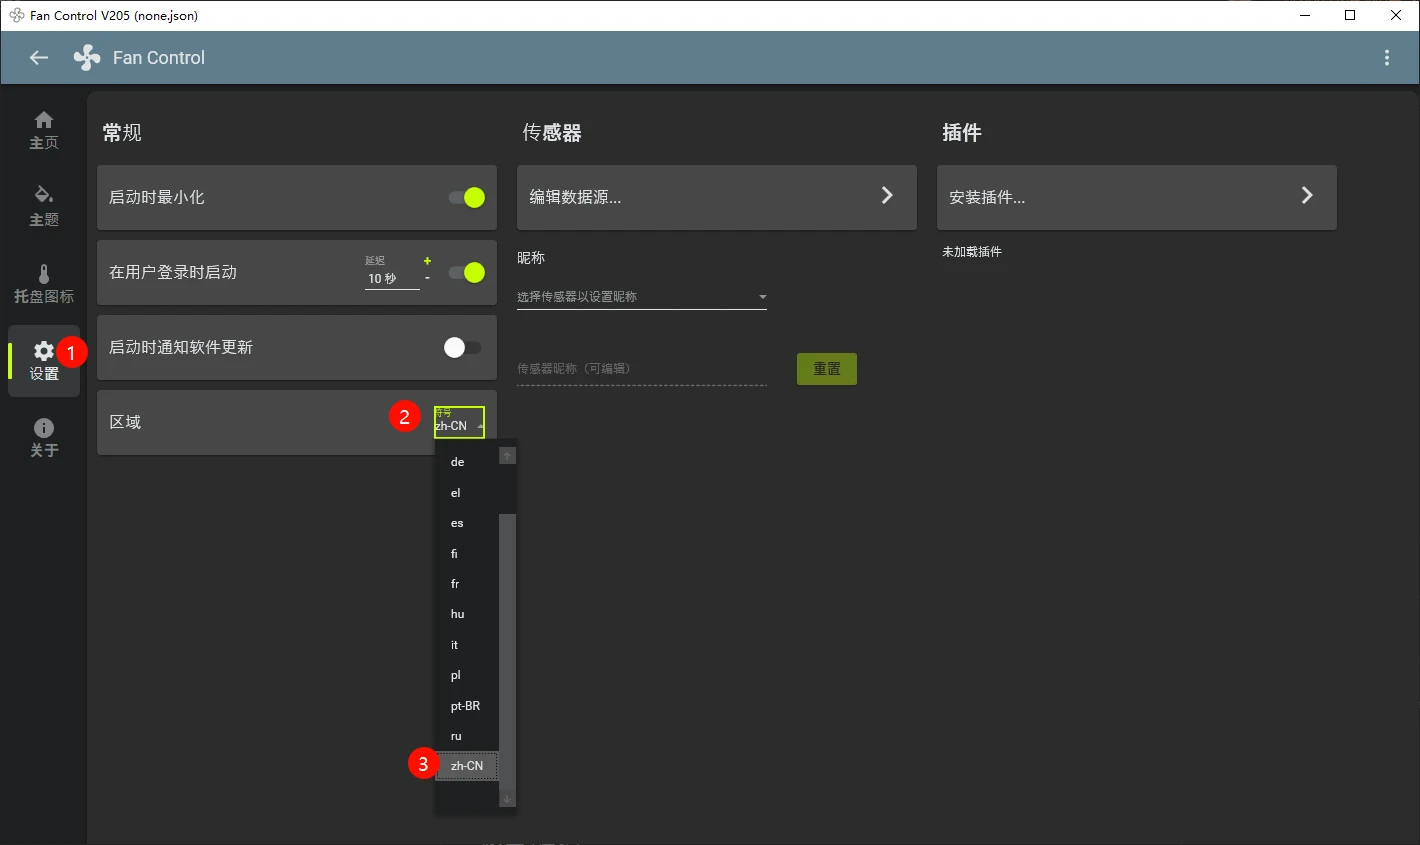Choose pt-BR from the language list
Viewport: 1420px width, 845px height.
[466, 706]
